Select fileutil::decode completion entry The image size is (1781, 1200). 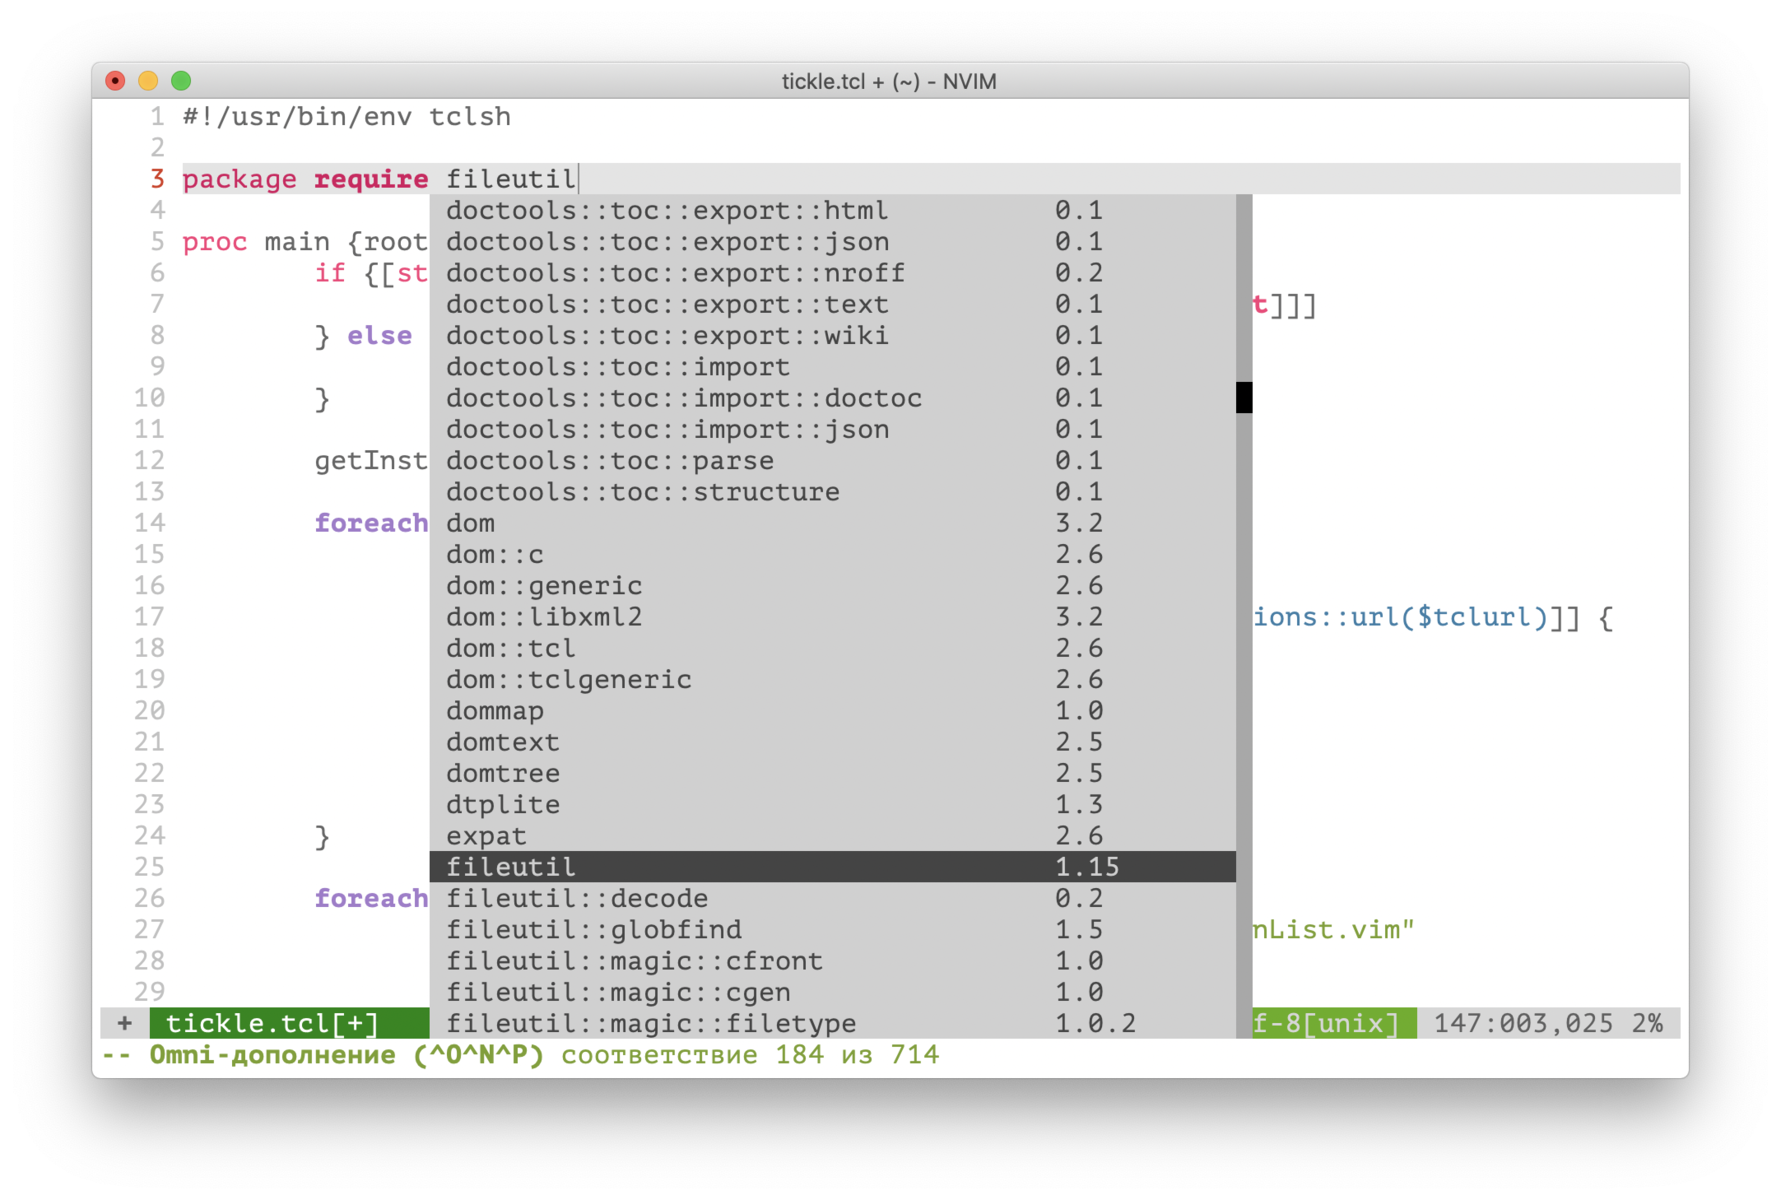(833, 898)
